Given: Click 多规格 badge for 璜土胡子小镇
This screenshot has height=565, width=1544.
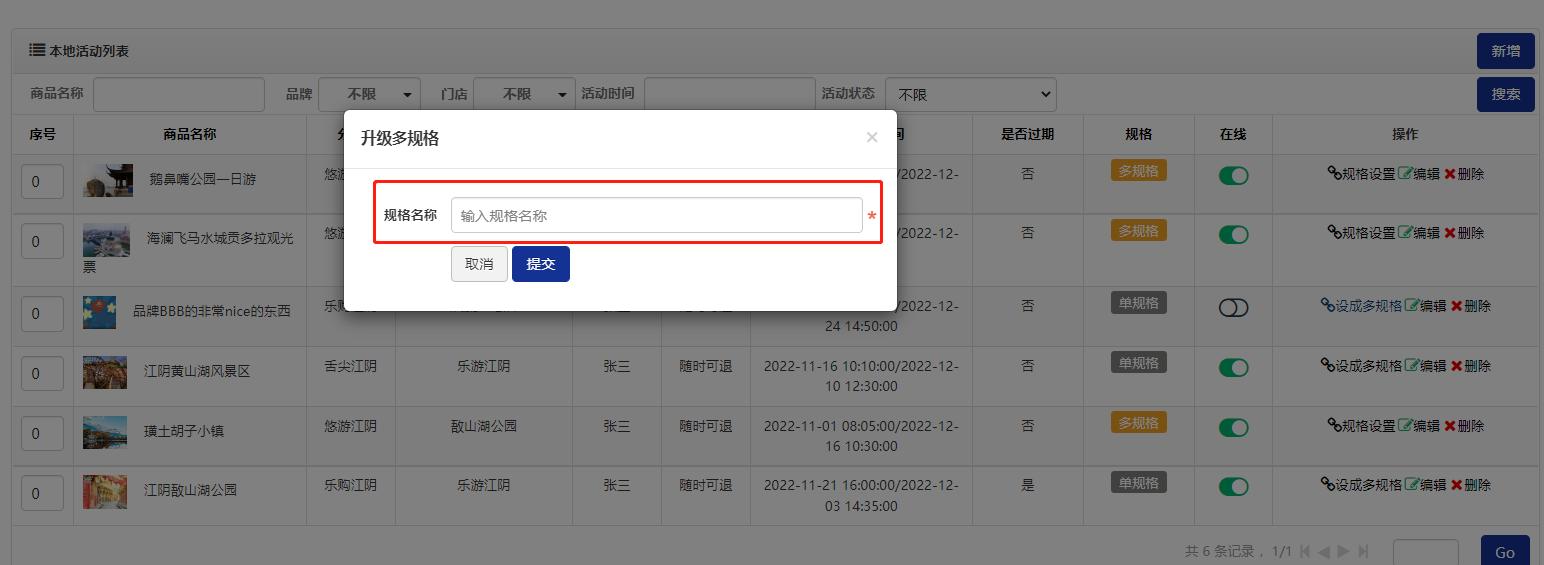Looking at the screenshot, I should 1139,423.
